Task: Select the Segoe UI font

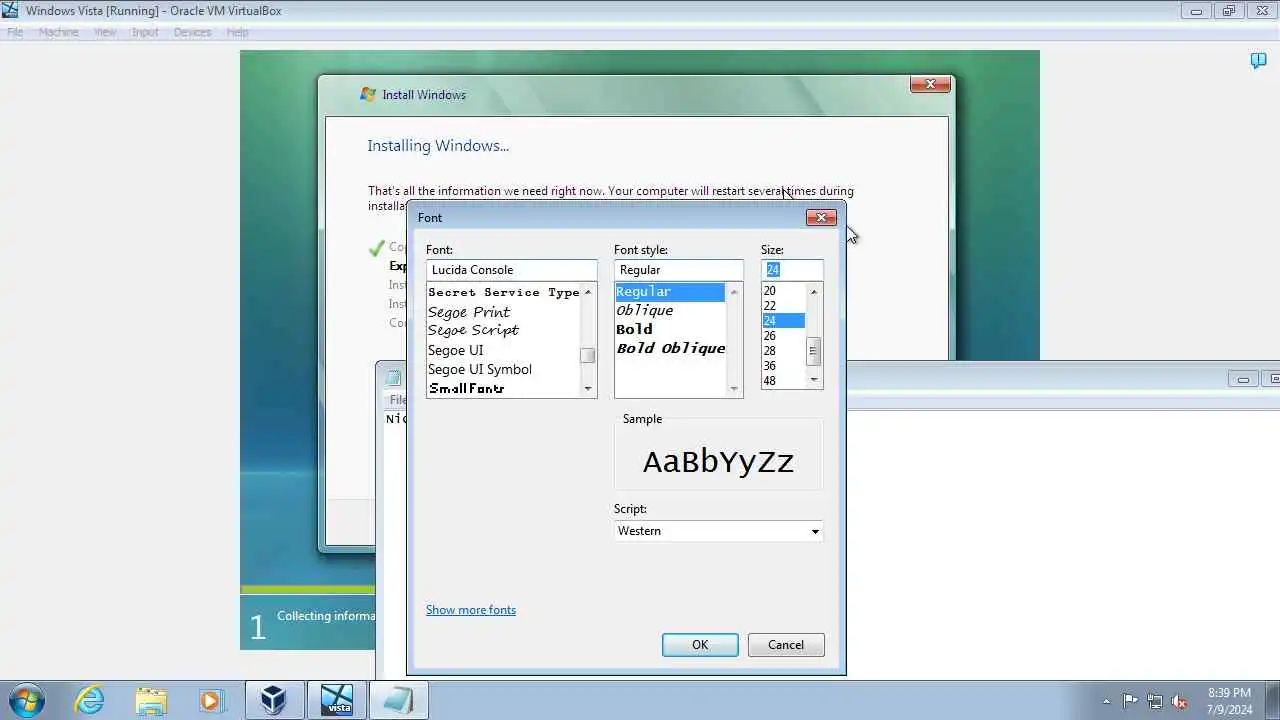Action: [x=503, y=350]
